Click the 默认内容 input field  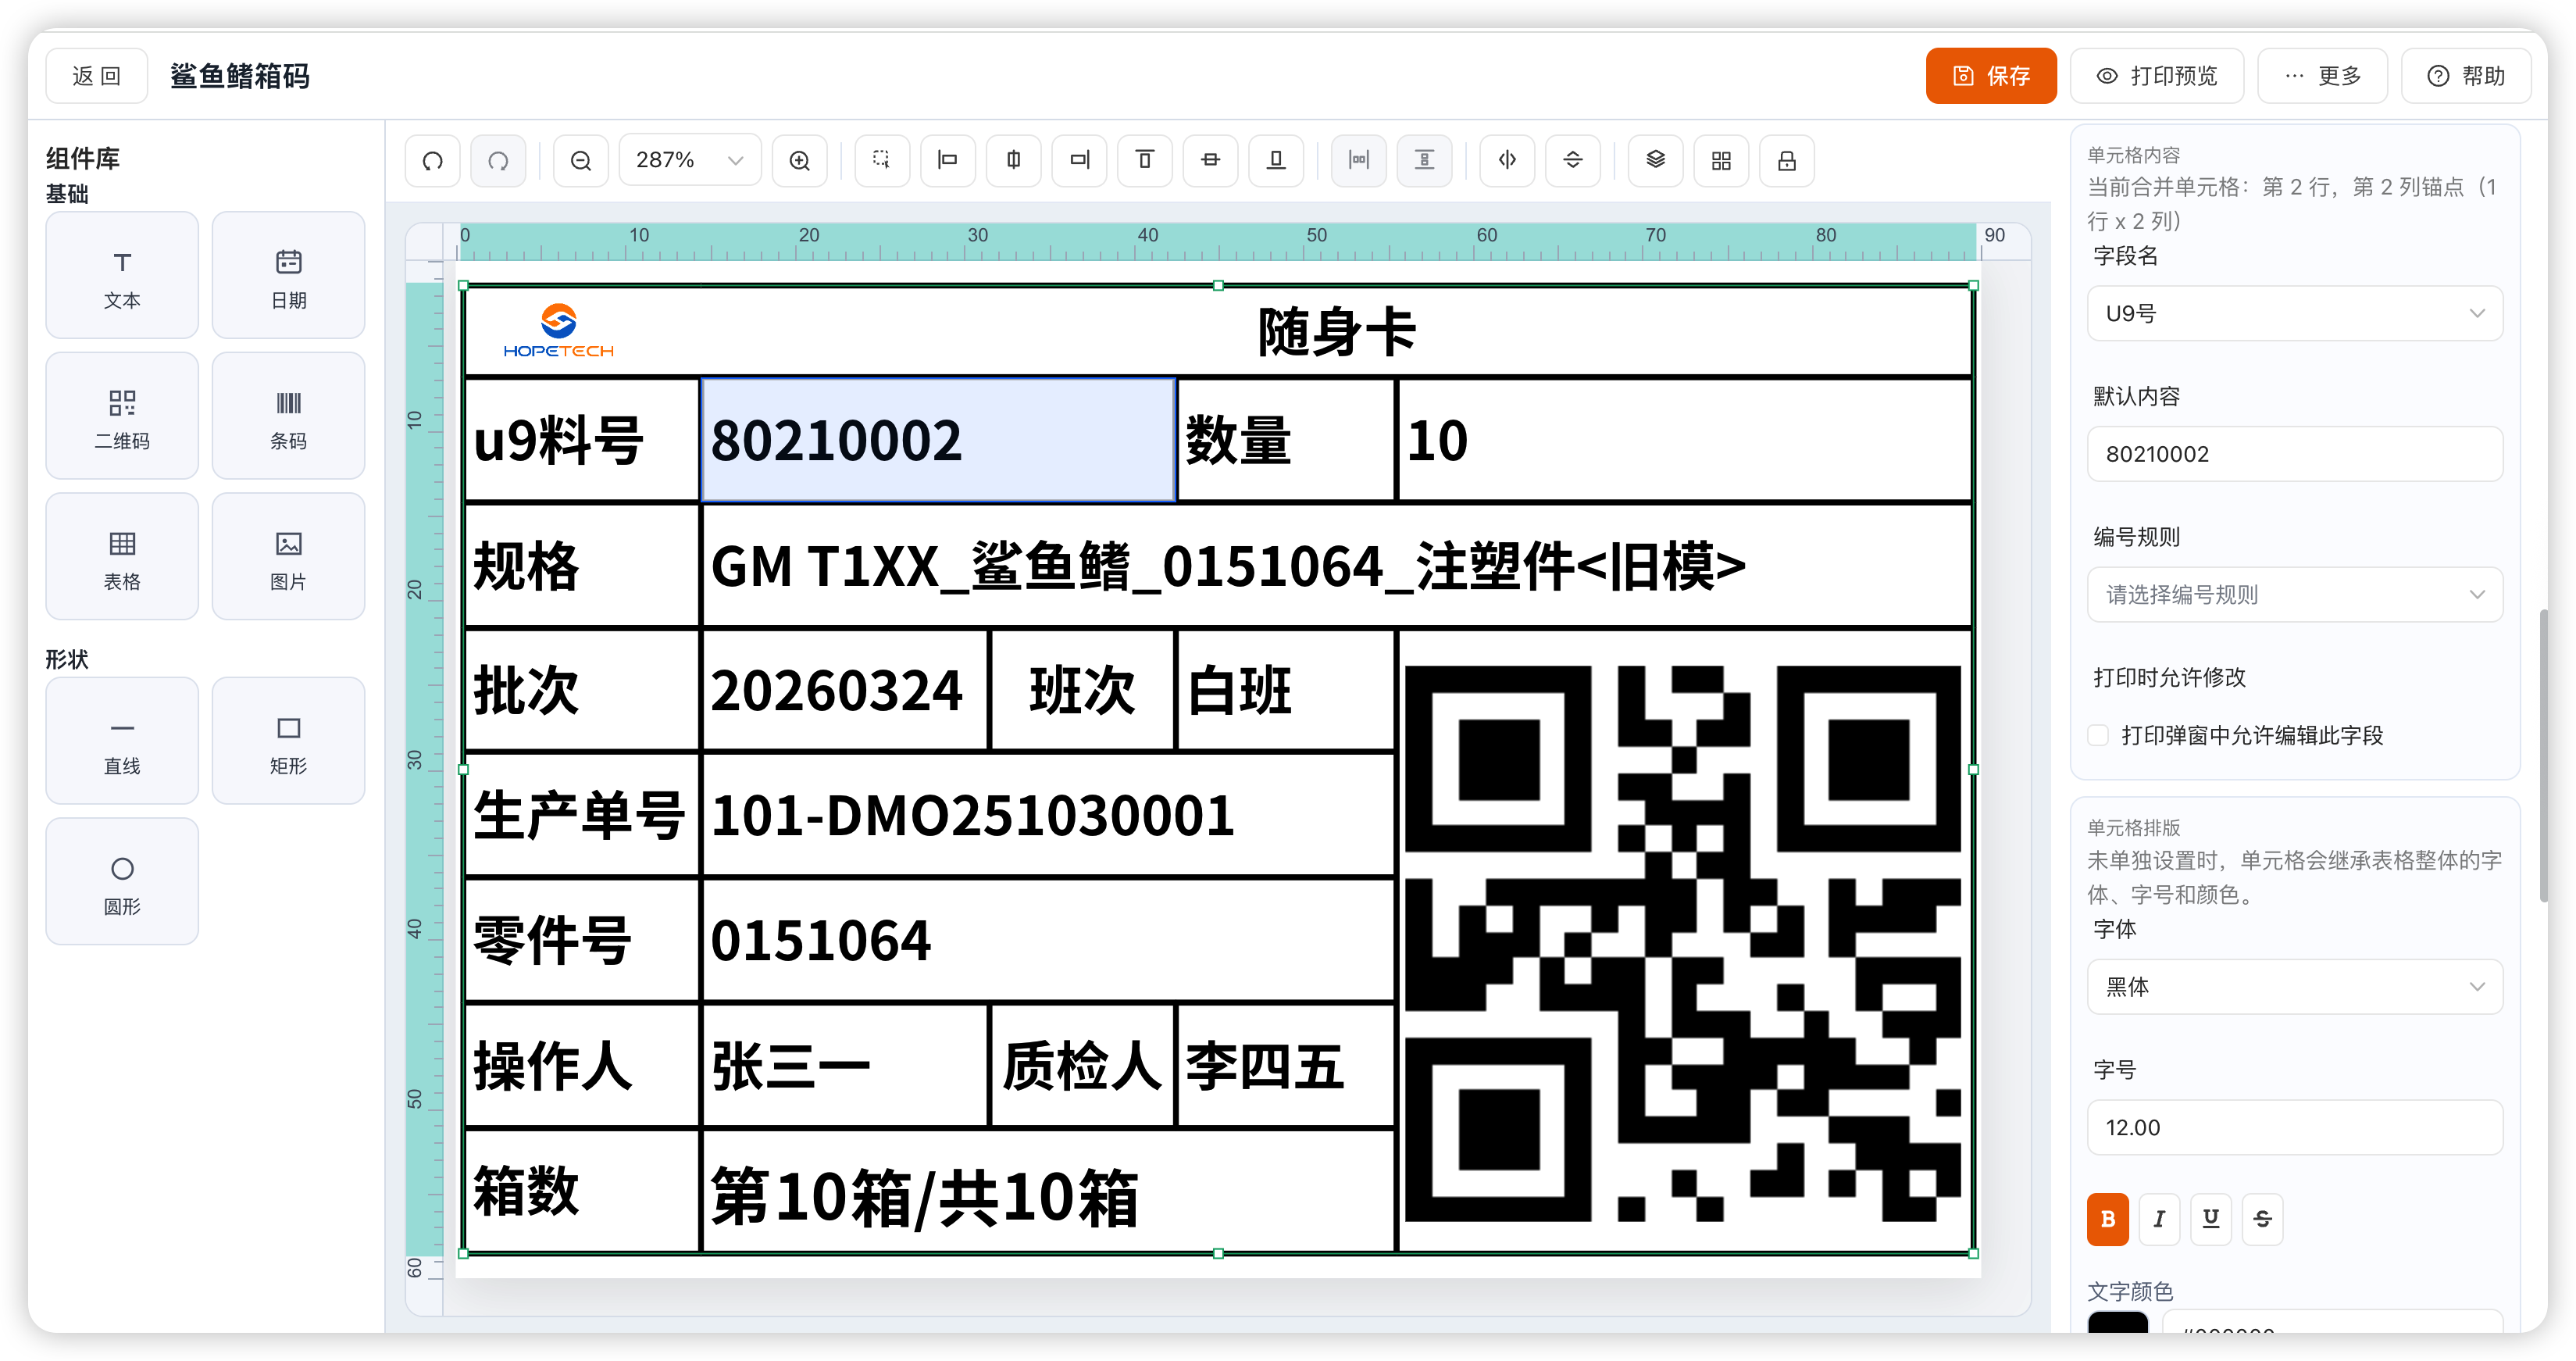point(2295,454)
